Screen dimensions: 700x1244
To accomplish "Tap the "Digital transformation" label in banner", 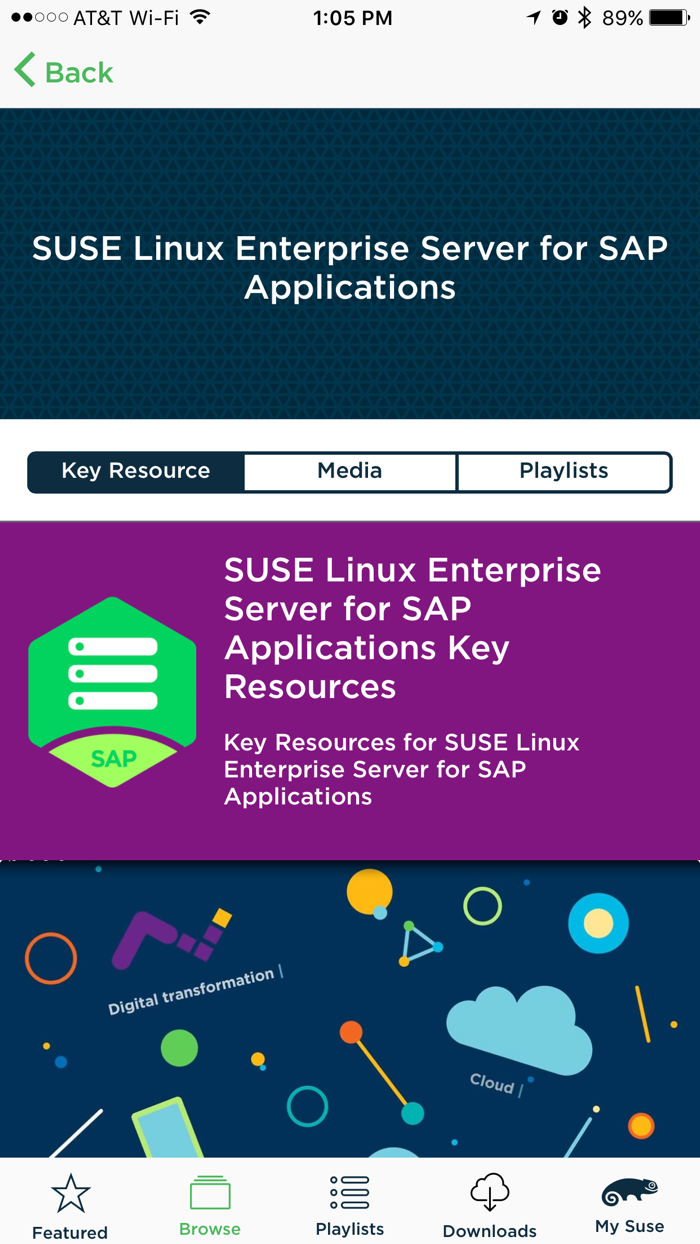I will click(192, 991).
